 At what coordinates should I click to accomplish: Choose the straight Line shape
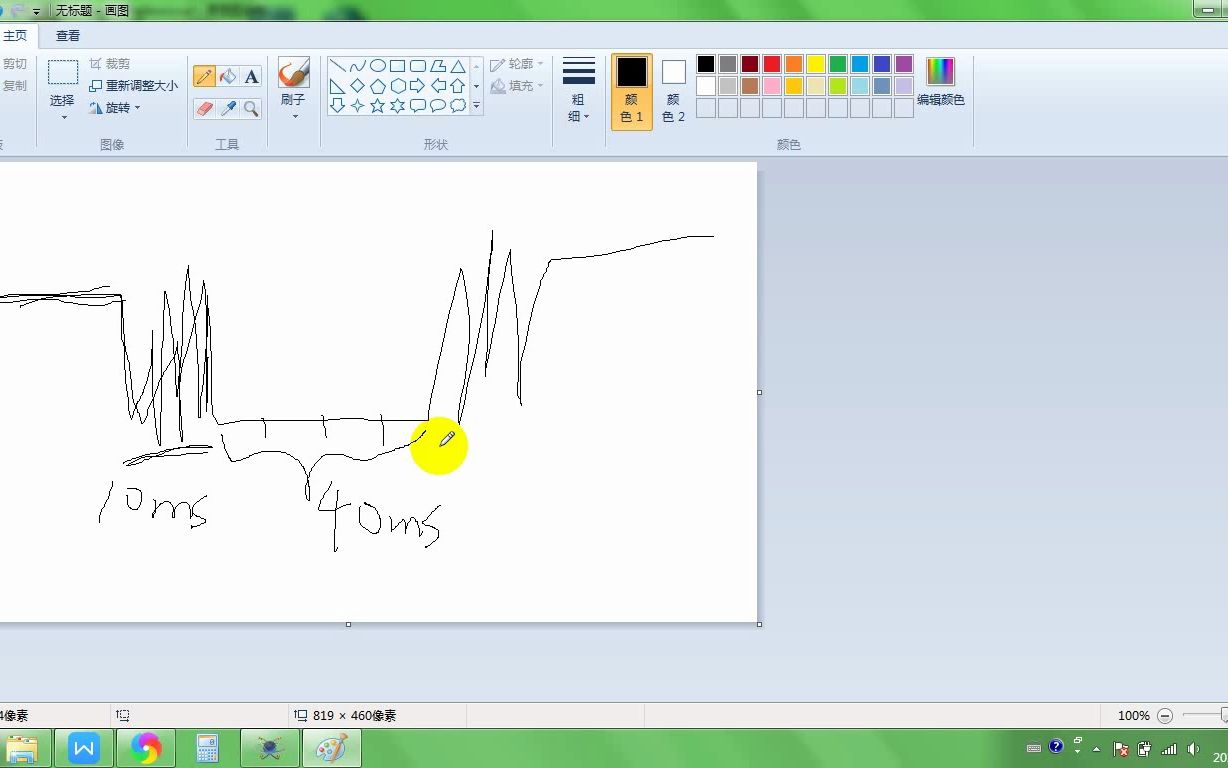click(x=338, y=66)
